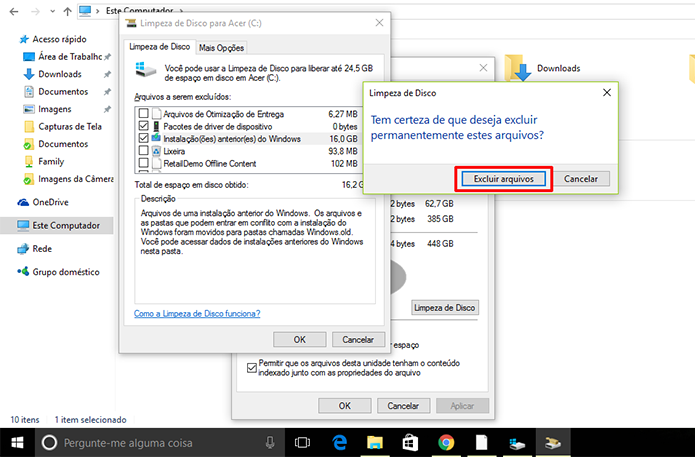This screenshot has width=695, height=457.
Task: Select OneDrive in the navigation pane
Action: click(x=50, y=202)
